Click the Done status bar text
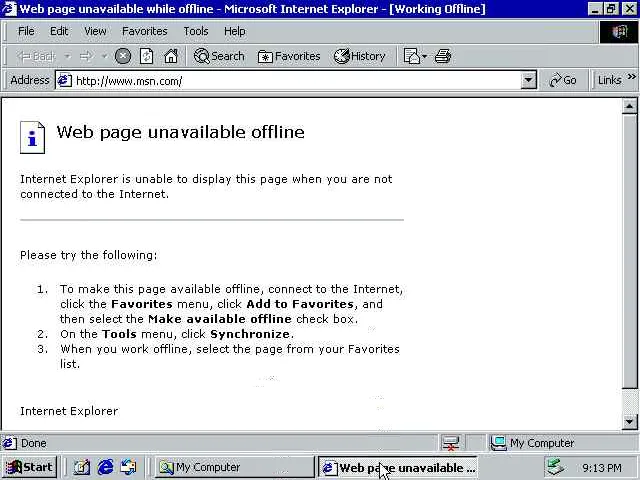 click(x=33, y=443)
